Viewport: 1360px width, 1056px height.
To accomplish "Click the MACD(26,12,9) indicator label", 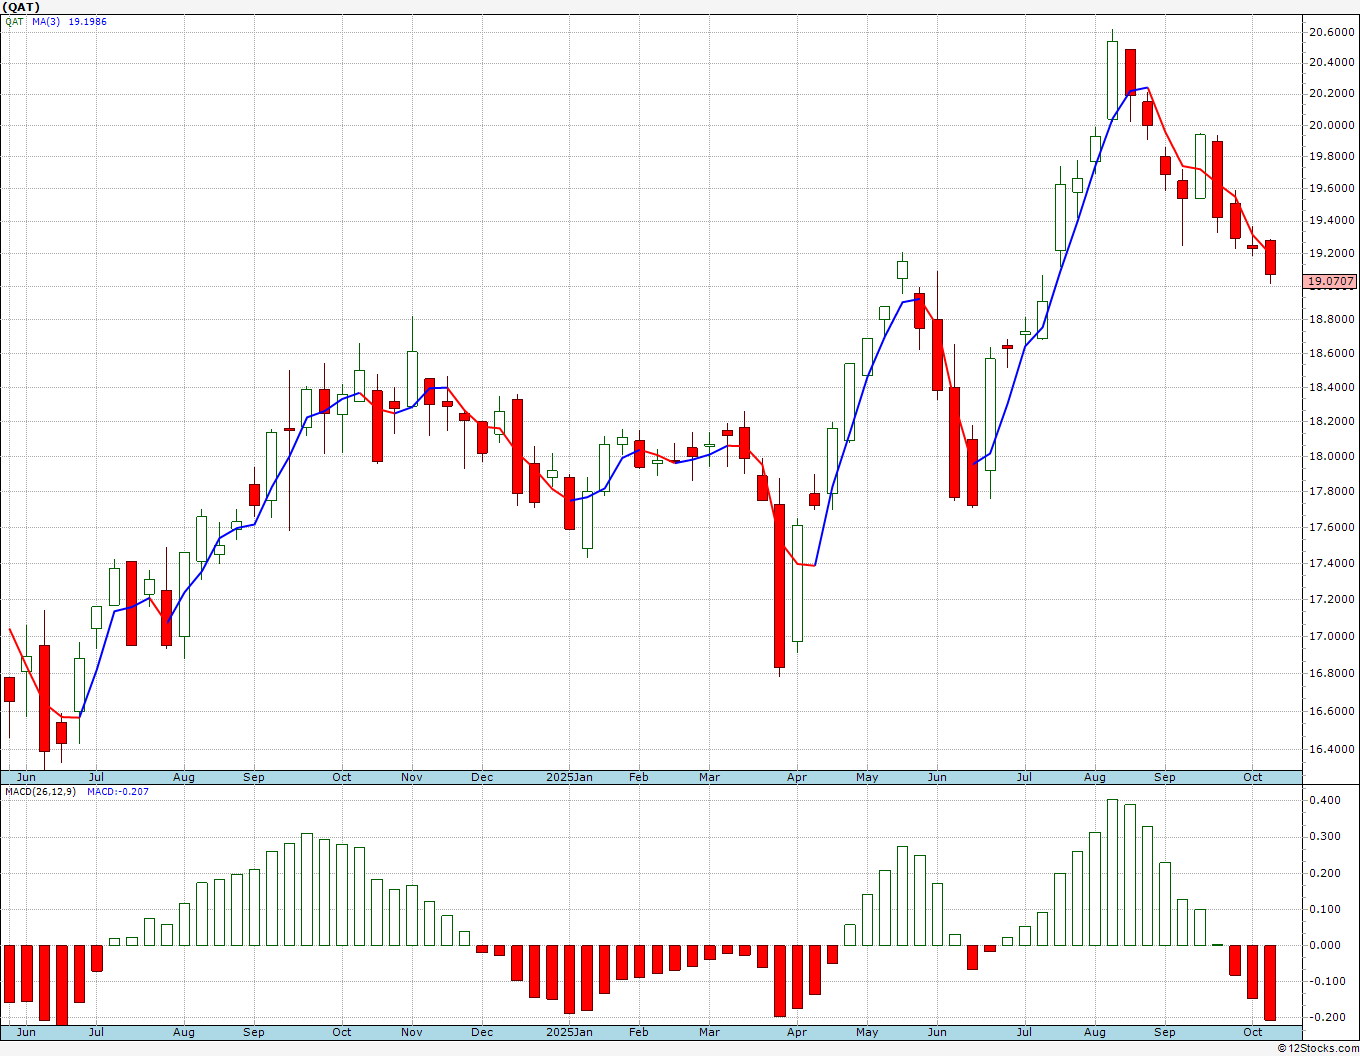I will tap(41, 792).
